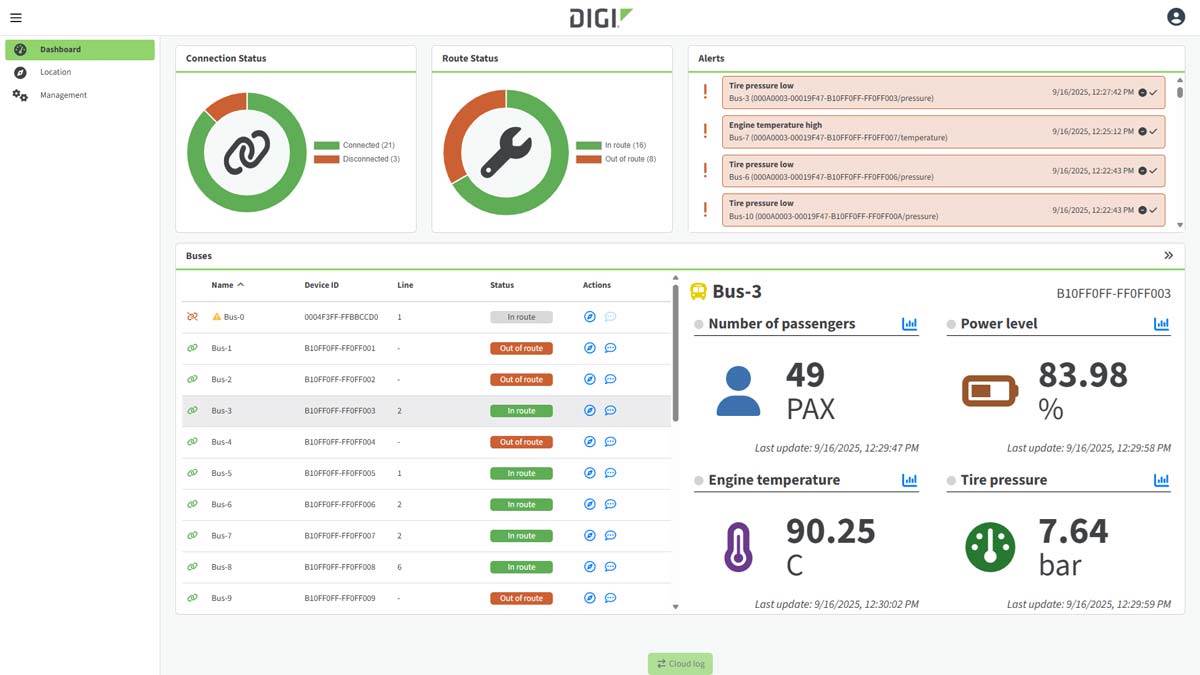This screenshot has height=675, width=1200.
Task: Open the chart icon for Number of passengers
Action: point(909,324)
